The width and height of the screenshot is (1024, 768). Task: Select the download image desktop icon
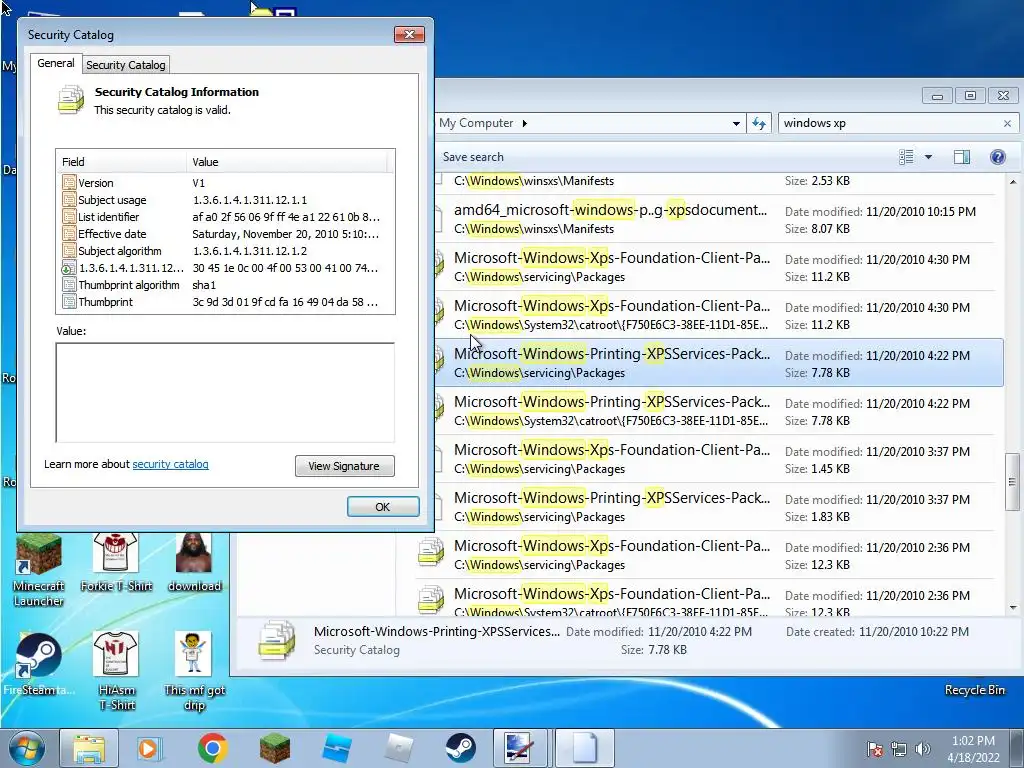(x=194, y=562)
